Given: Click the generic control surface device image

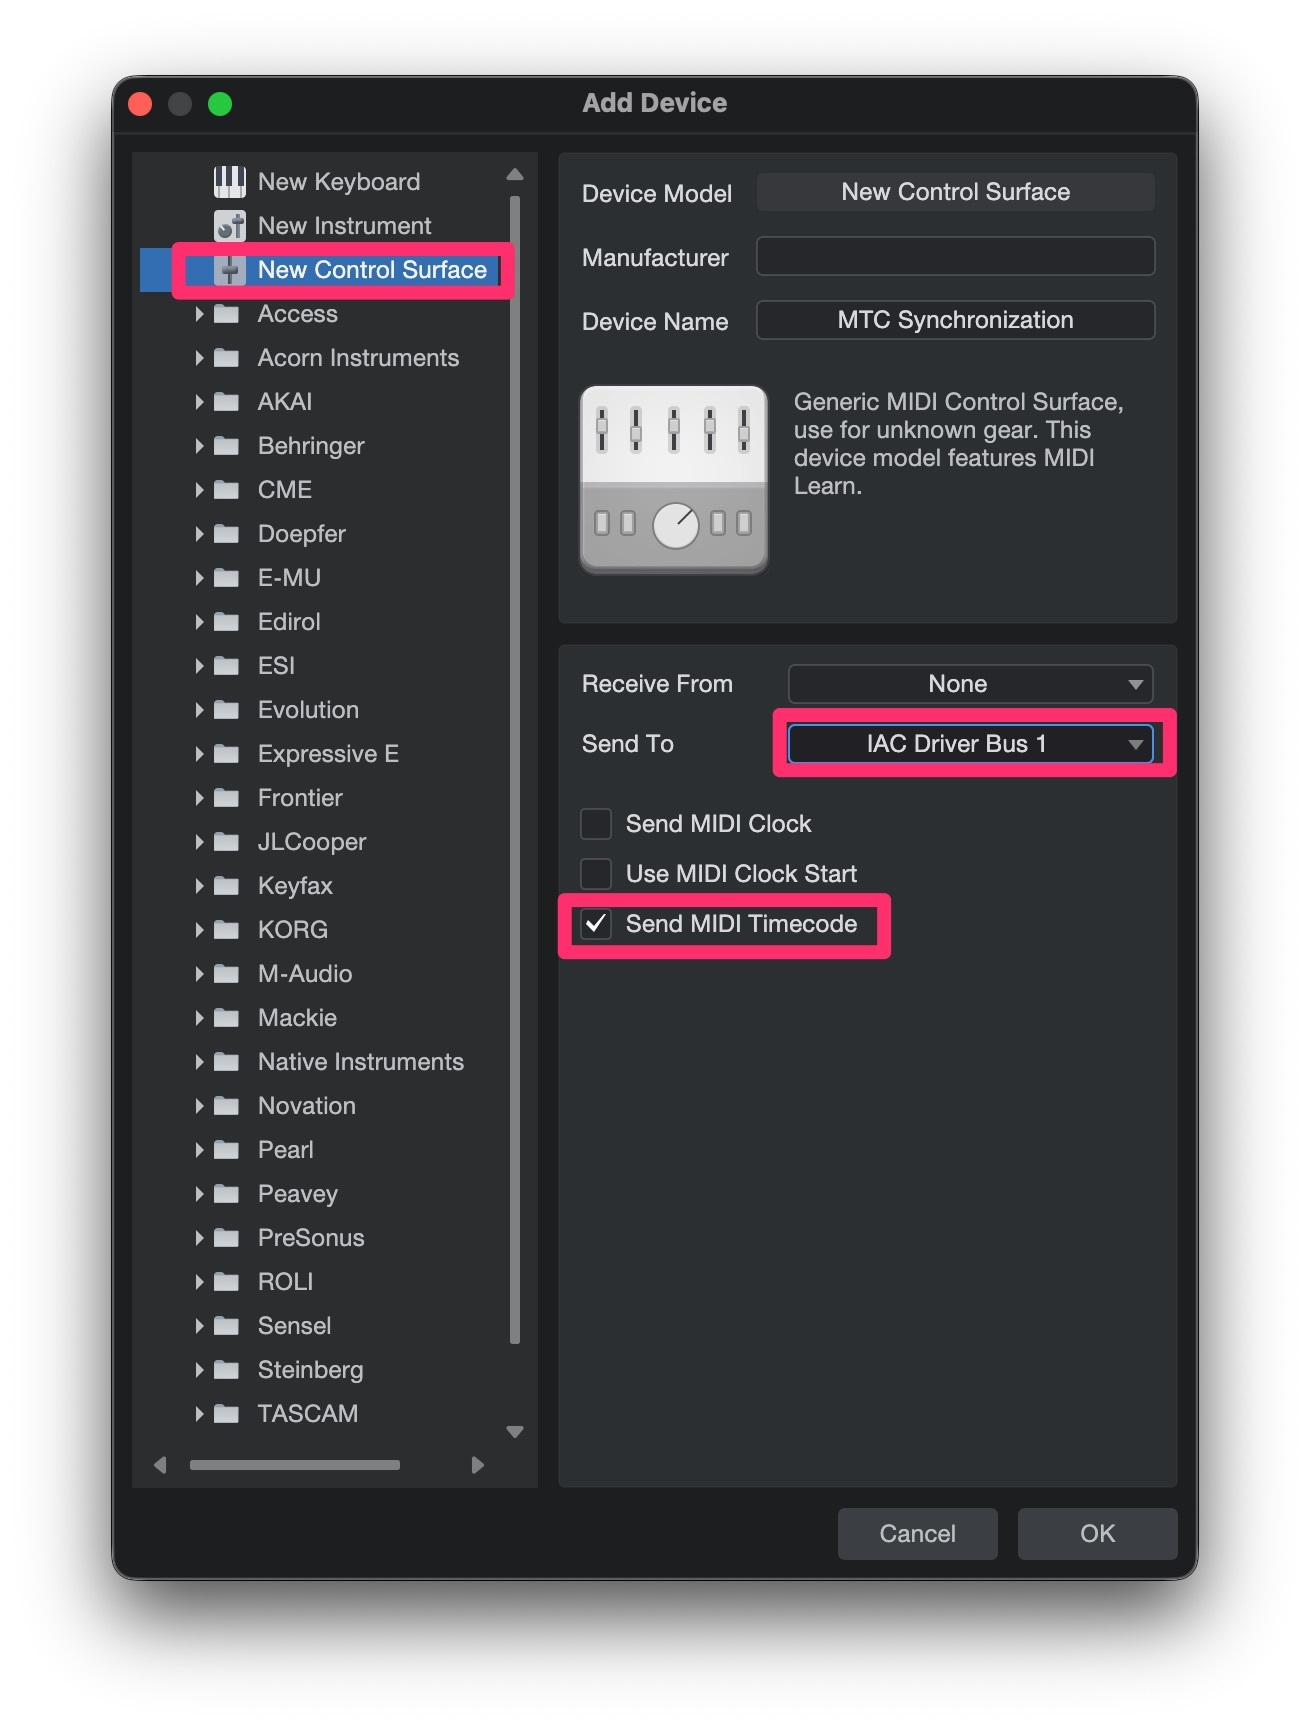Looking at the screenshot, I should coord(673,479).
